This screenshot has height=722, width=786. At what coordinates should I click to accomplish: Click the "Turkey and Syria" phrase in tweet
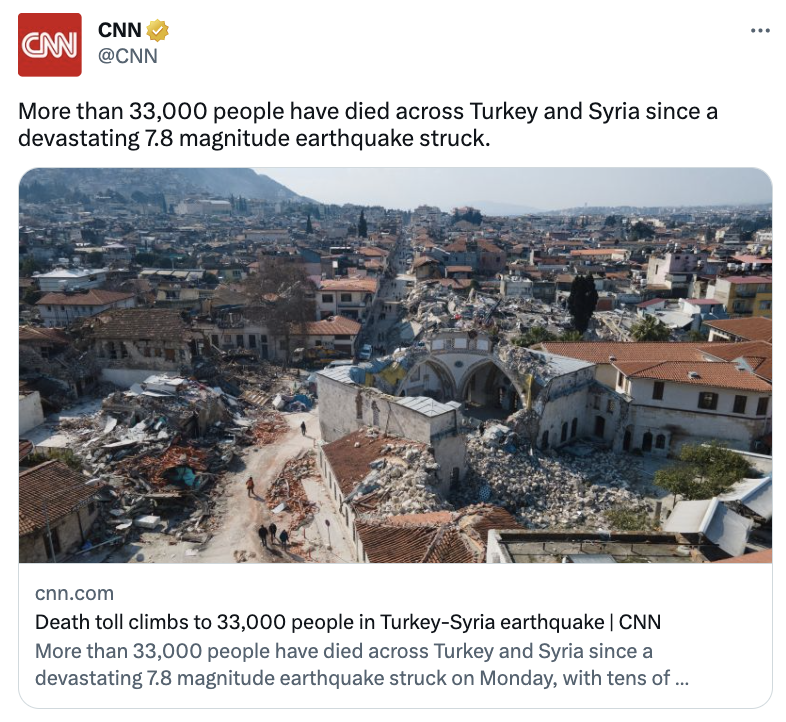[x=554, y=111]
